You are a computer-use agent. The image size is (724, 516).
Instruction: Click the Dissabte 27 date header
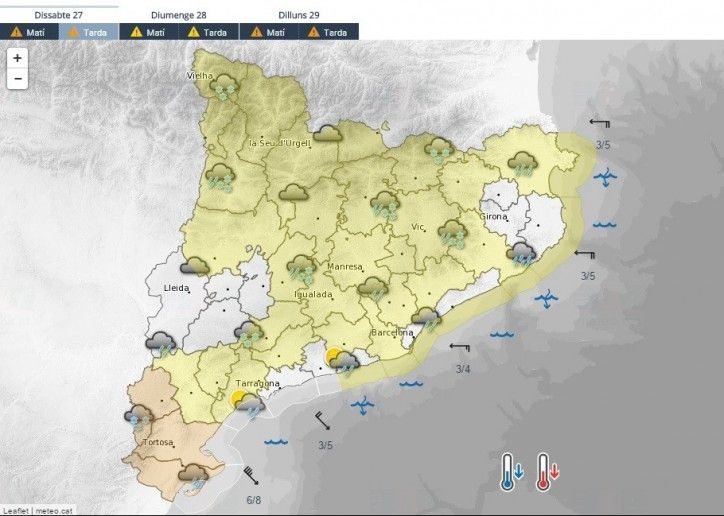pyautogui.click(x=59, y=15)
